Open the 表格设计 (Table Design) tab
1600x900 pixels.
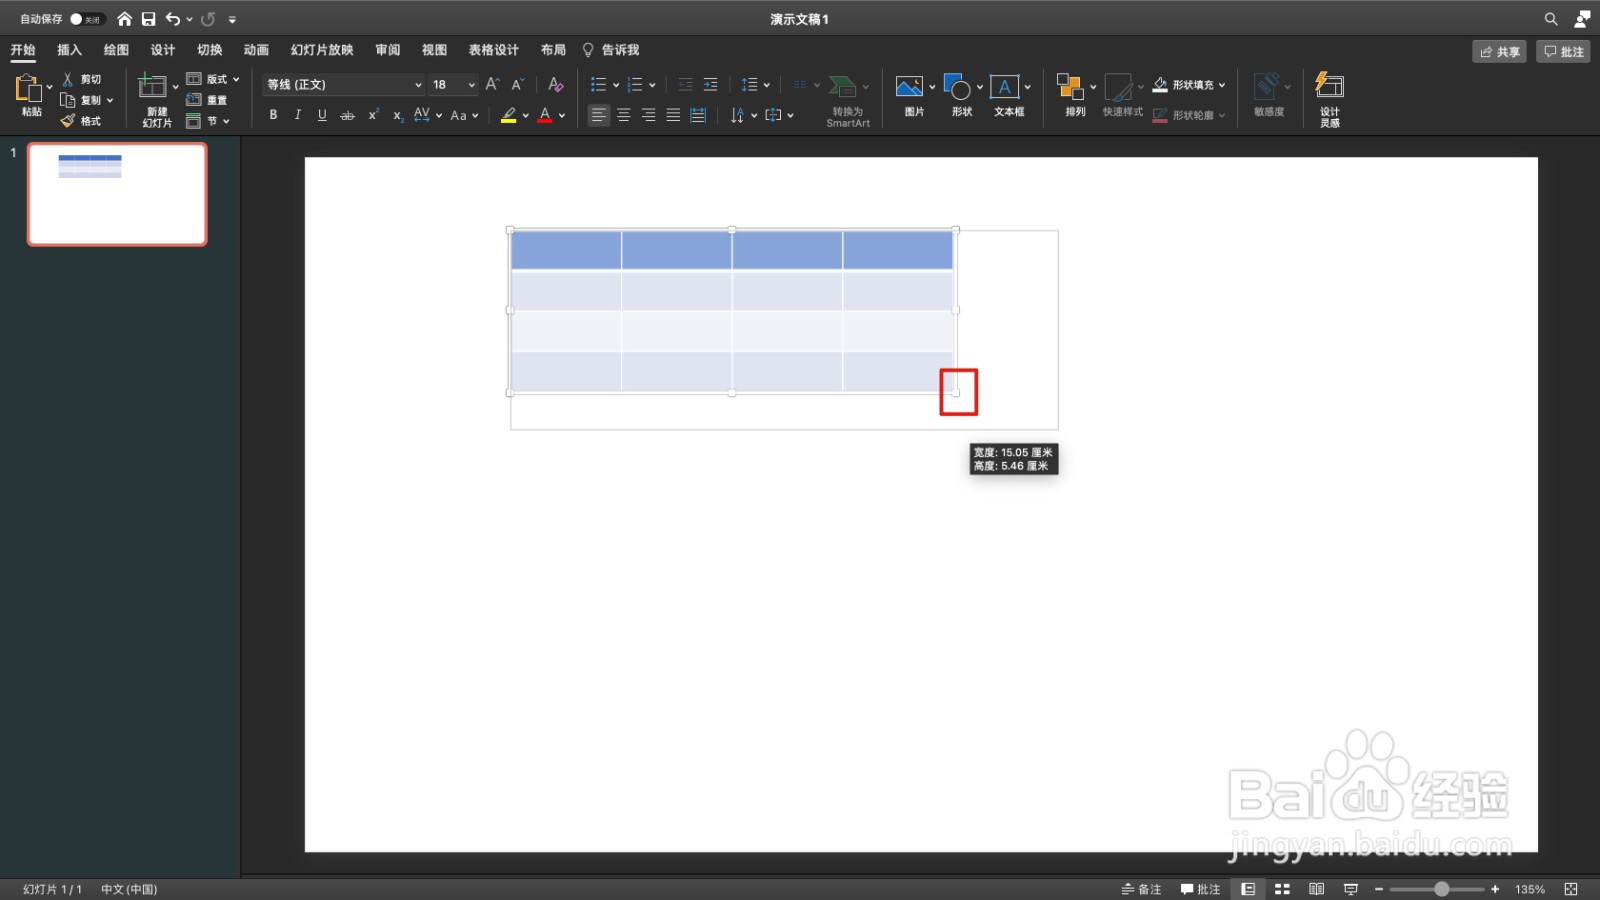coord(494,50)
